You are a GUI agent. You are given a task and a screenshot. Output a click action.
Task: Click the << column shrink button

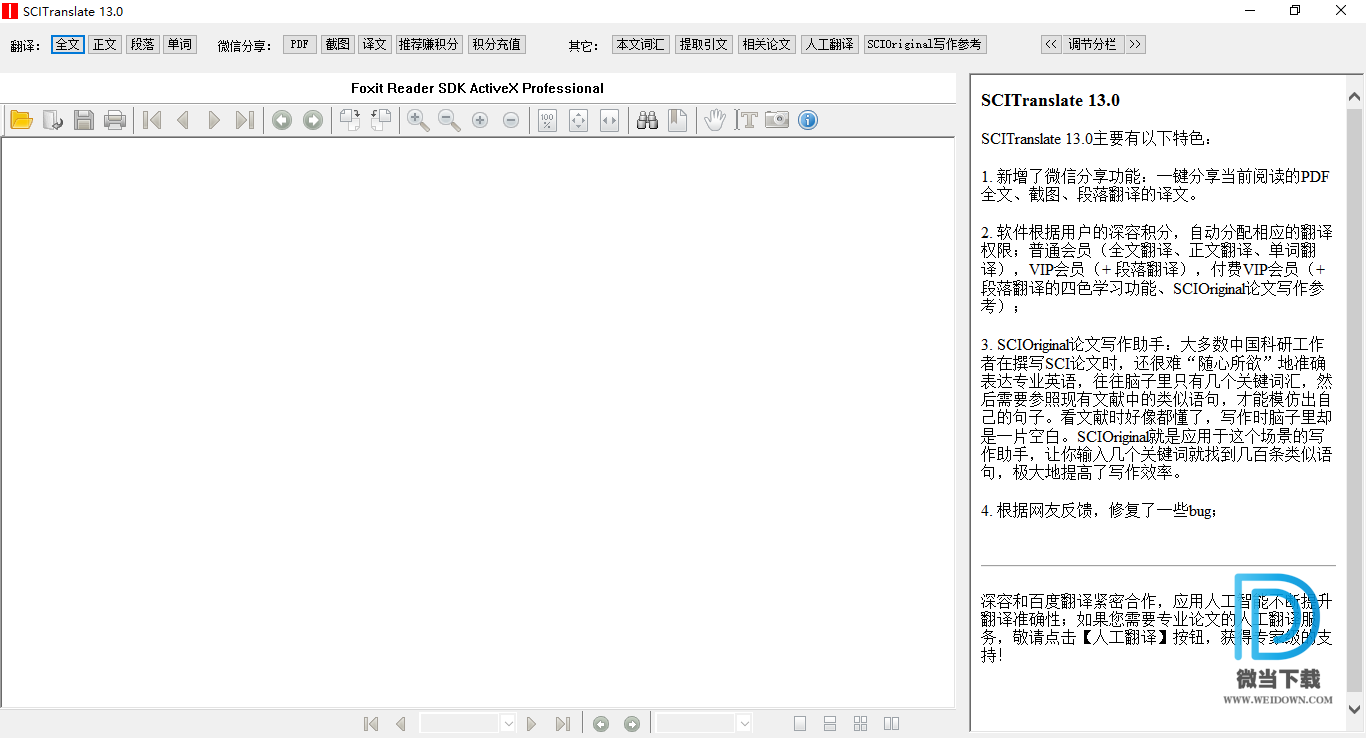pos(1051,45)
